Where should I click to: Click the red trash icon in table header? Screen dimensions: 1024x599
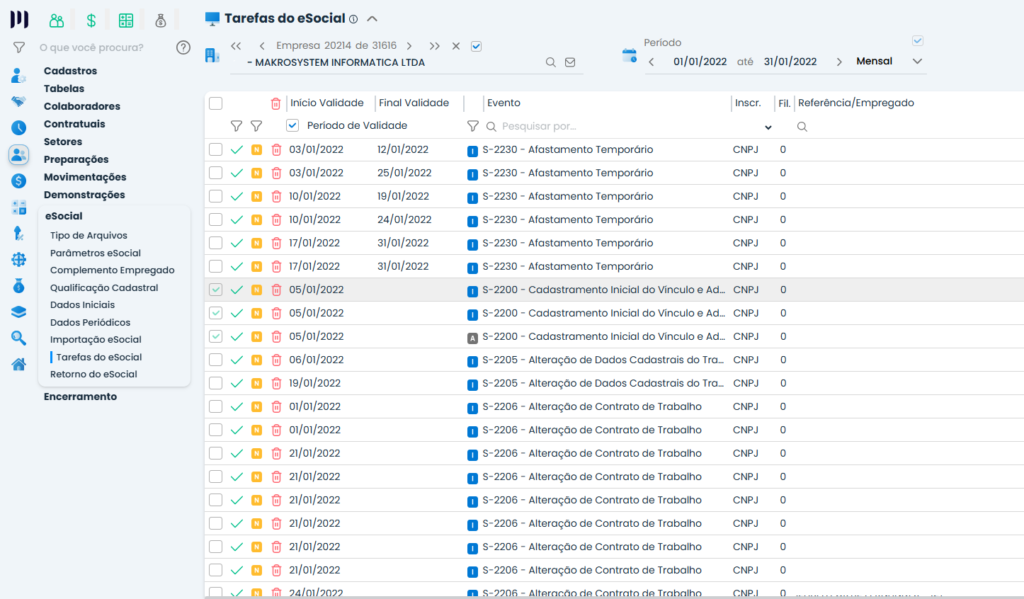click(276, 103)
